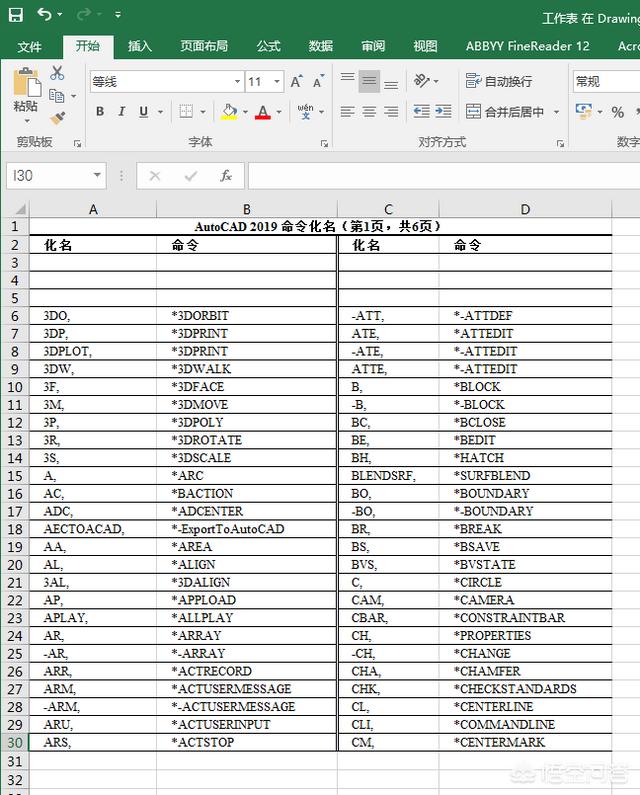Expand the 粘贴 paste options arrow

(x=26, y=121)
